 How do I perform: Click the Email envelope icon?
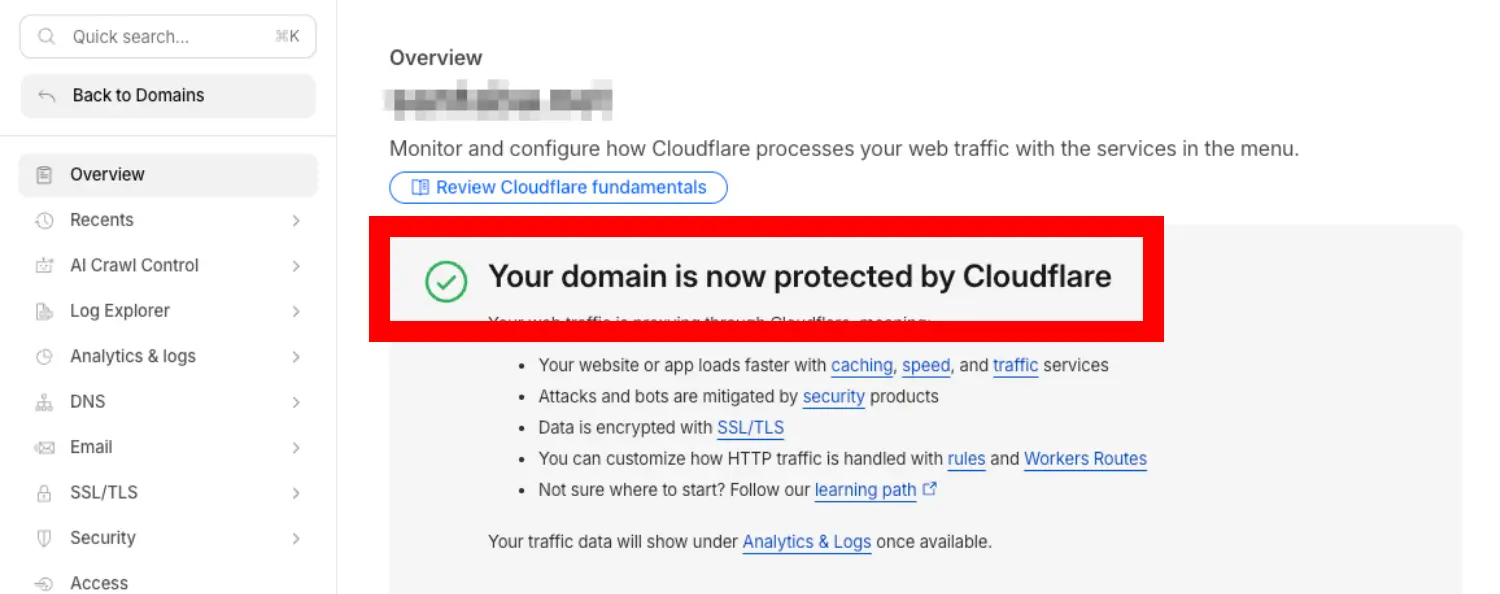click(x=44, y=448)
